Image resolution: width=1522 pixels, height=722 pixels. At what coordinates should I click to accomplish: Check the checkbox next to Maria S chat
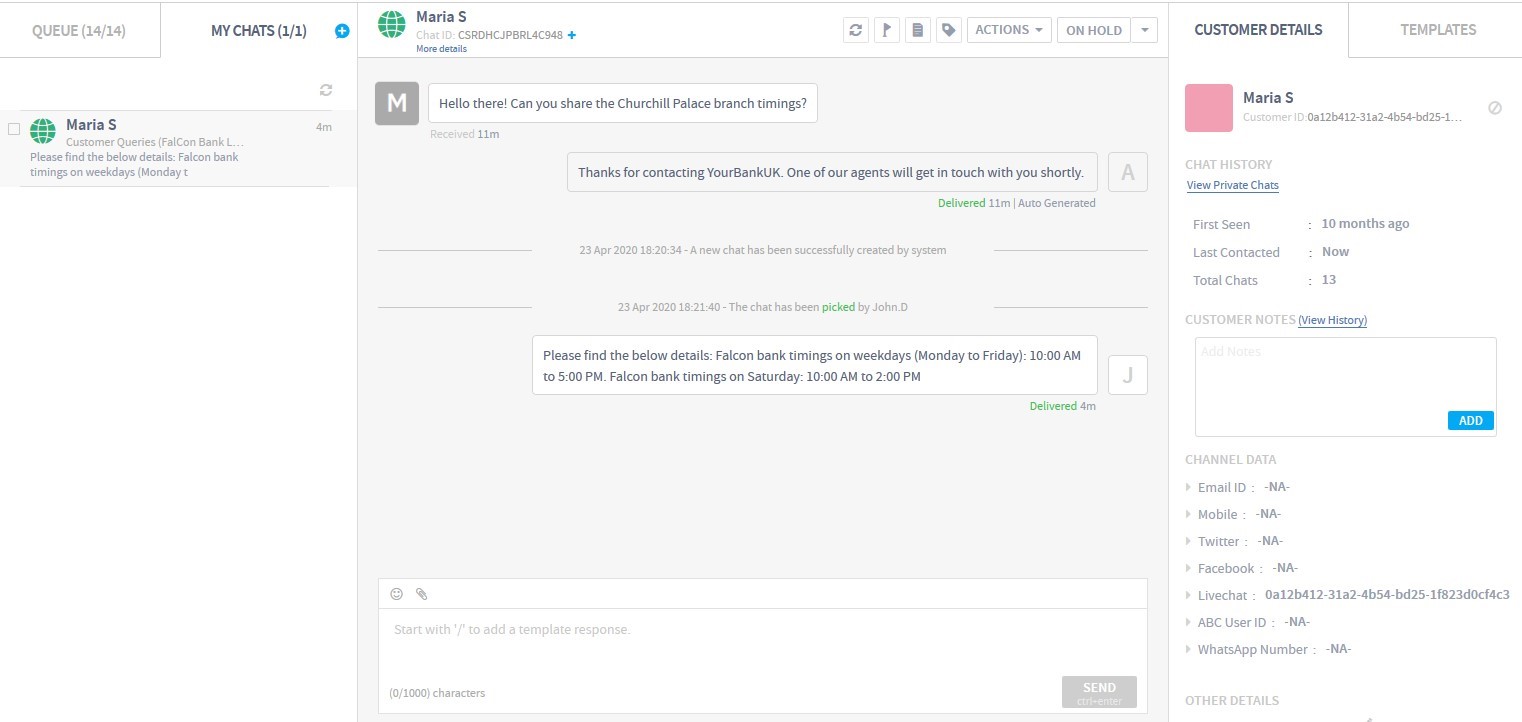coord(14,128)
